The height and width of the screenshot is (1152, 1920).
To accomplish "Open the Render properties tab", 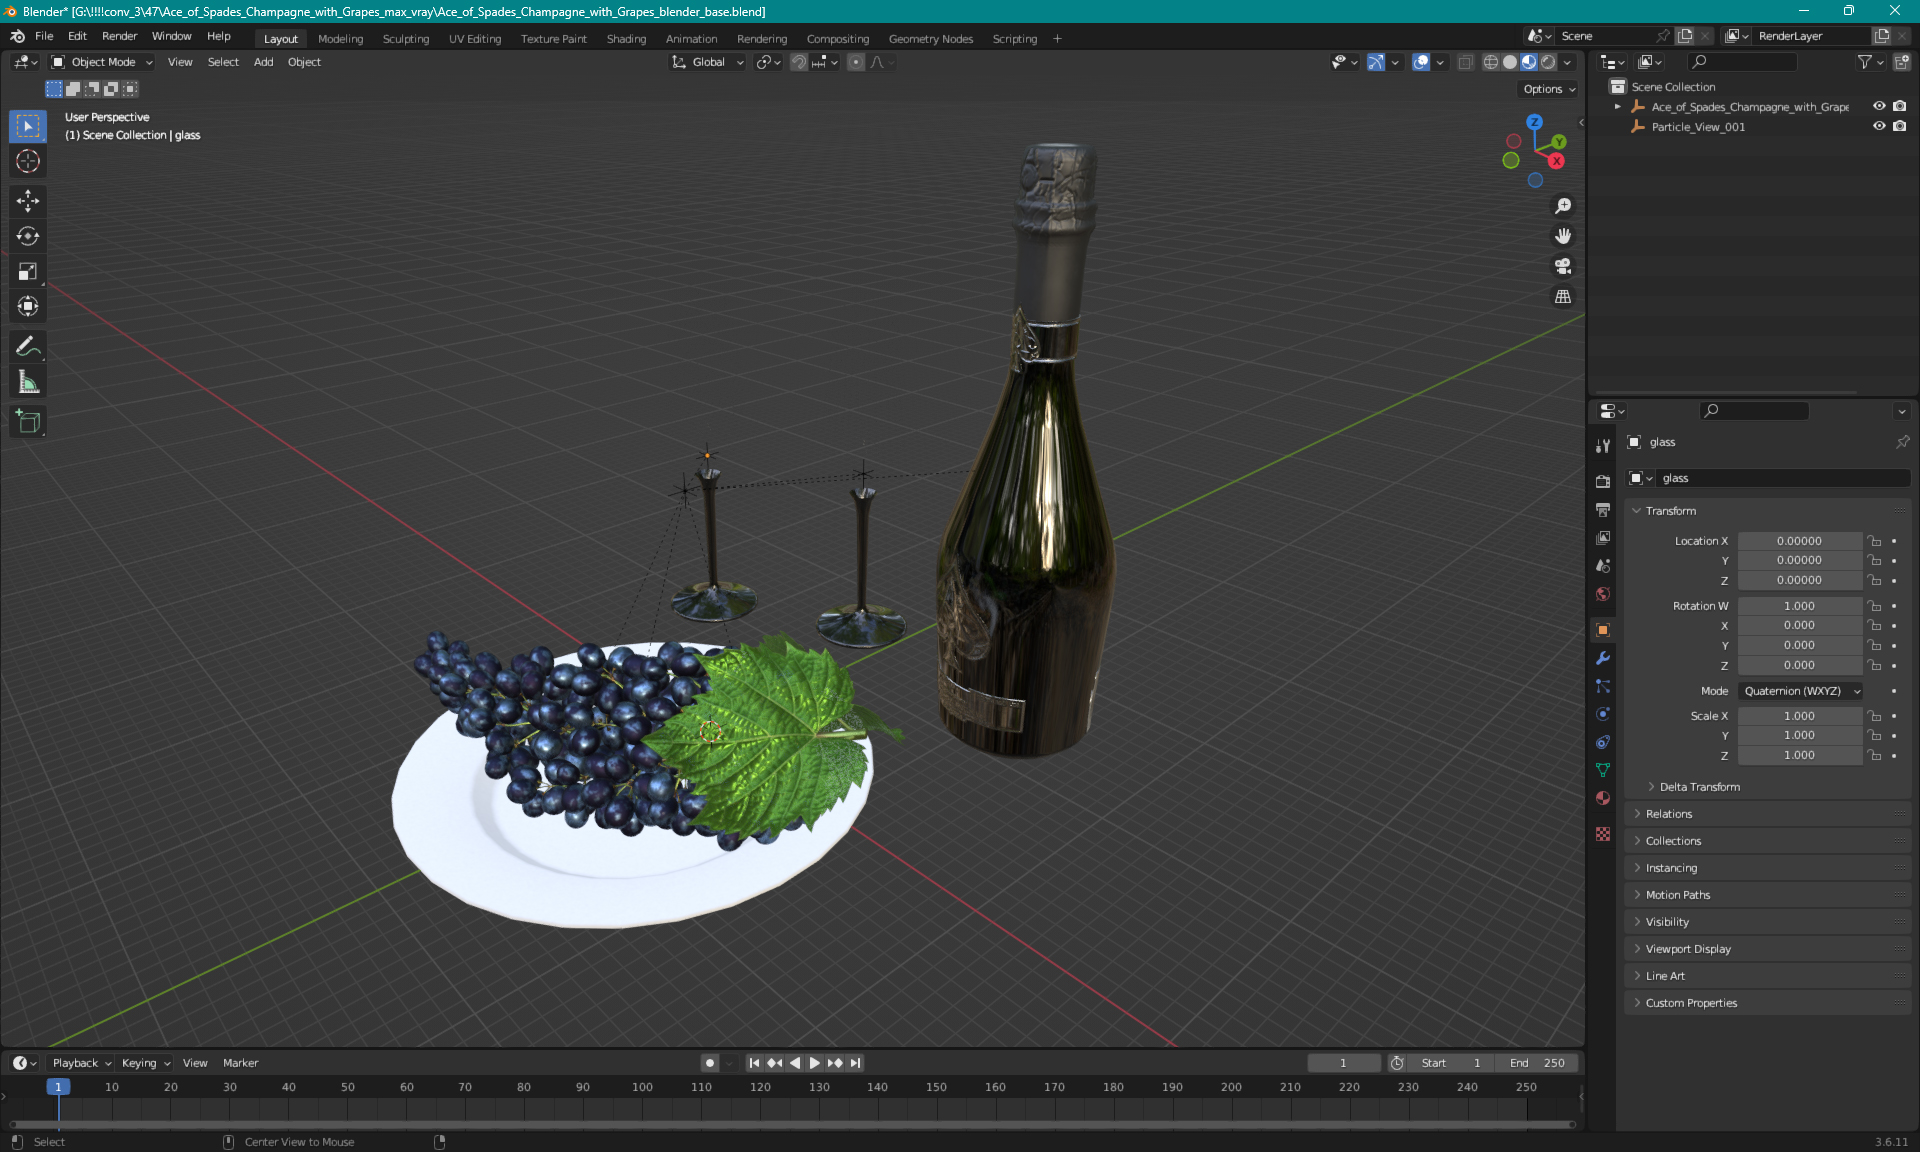I will (1603, 482).
